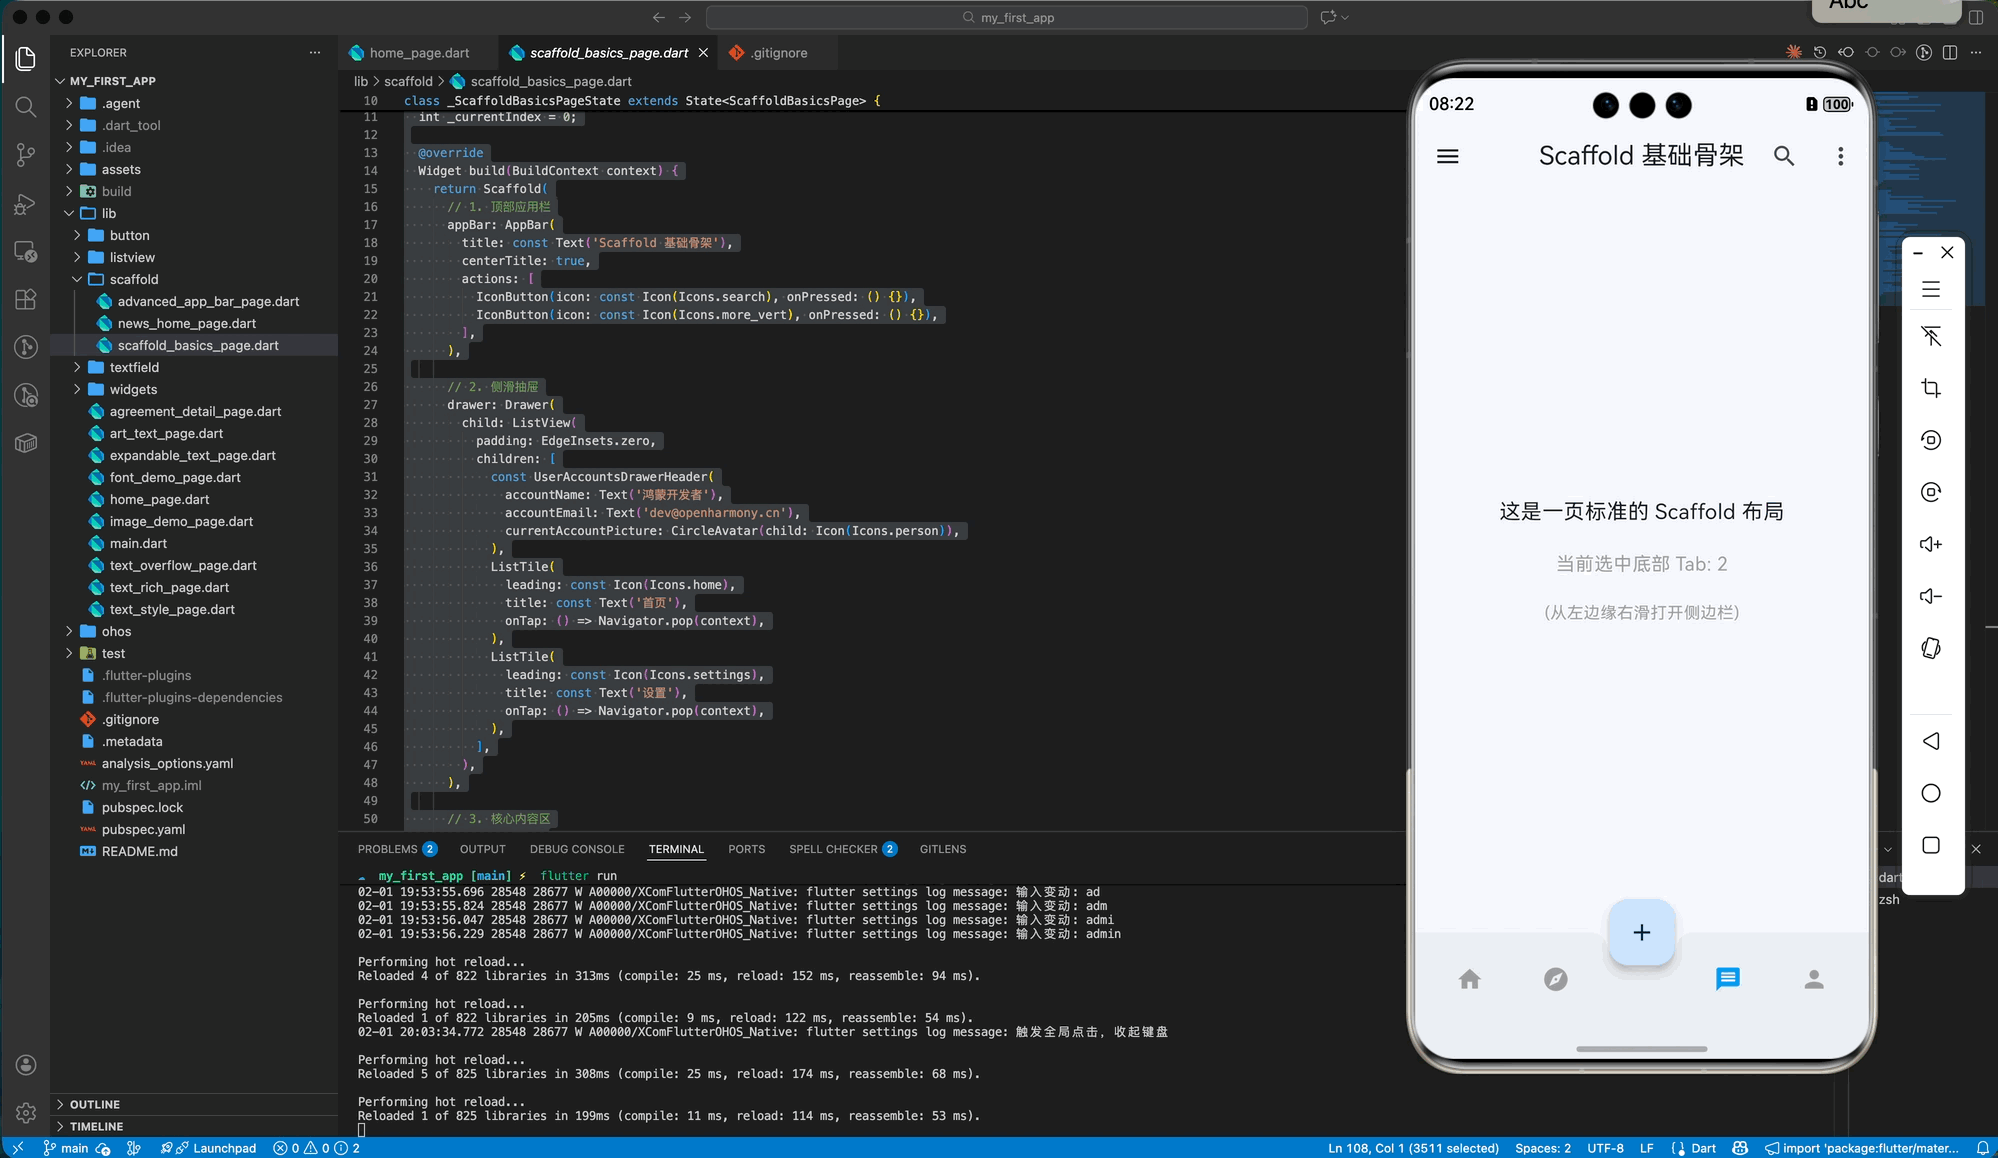This screenshot has height=1158, width=1998.
Task: Open the Run and Debug view
Action: pos(26,204)
